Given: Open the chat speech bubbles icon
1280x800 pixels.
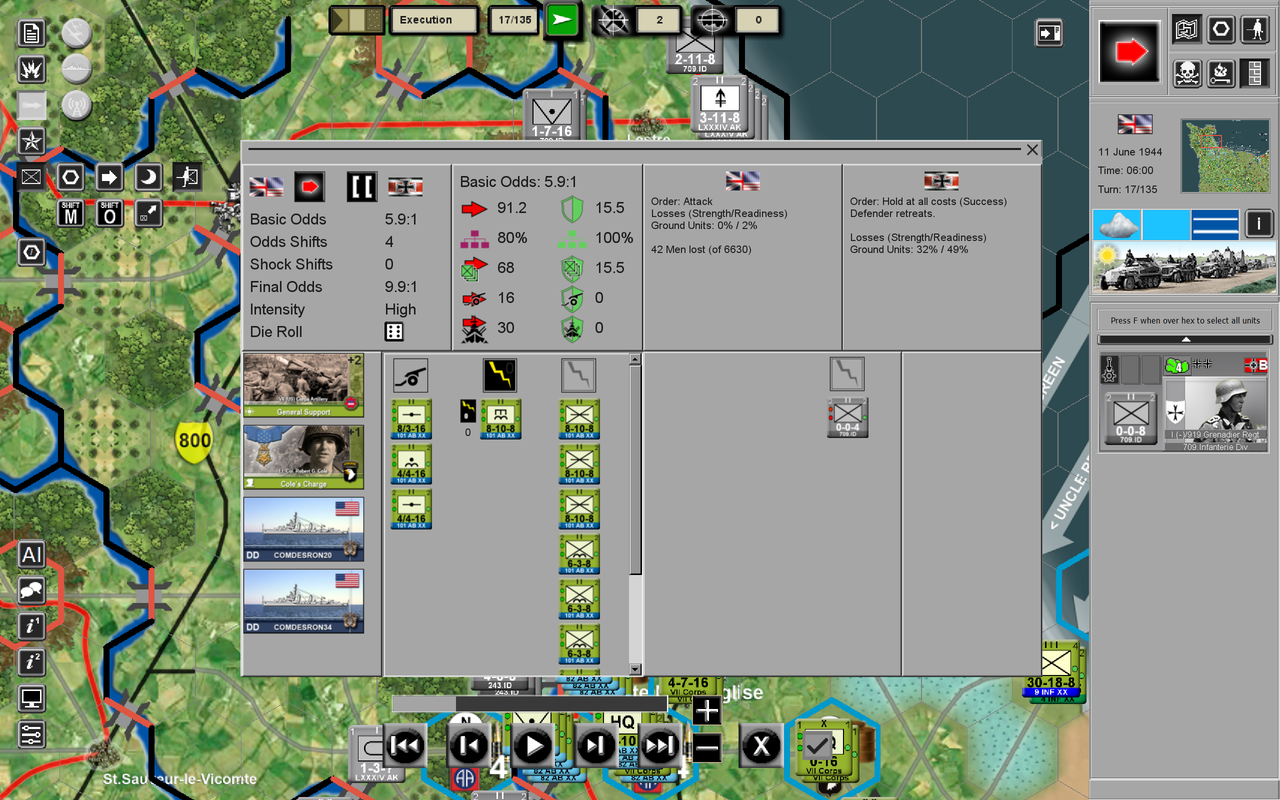Looking at the screenshot, I should coord(32,590).
